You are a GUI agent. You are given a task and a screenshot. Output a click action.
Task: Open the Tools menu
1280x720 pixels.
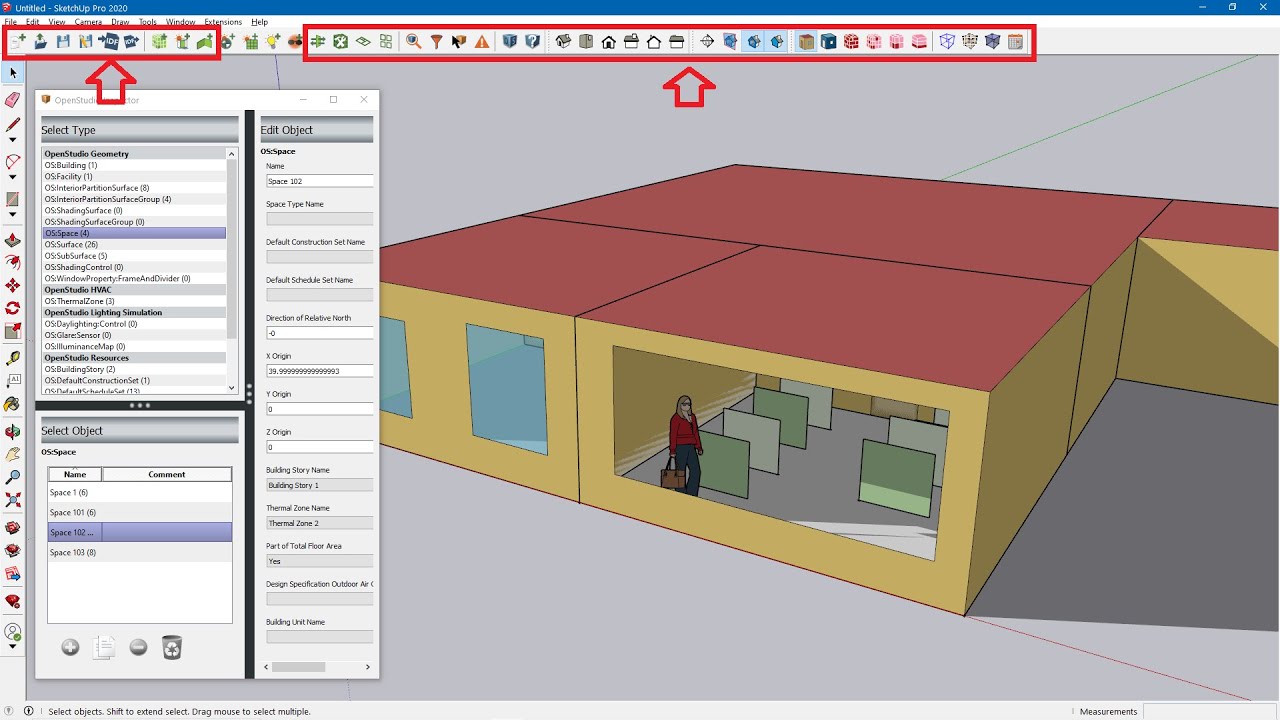point(148,21)
